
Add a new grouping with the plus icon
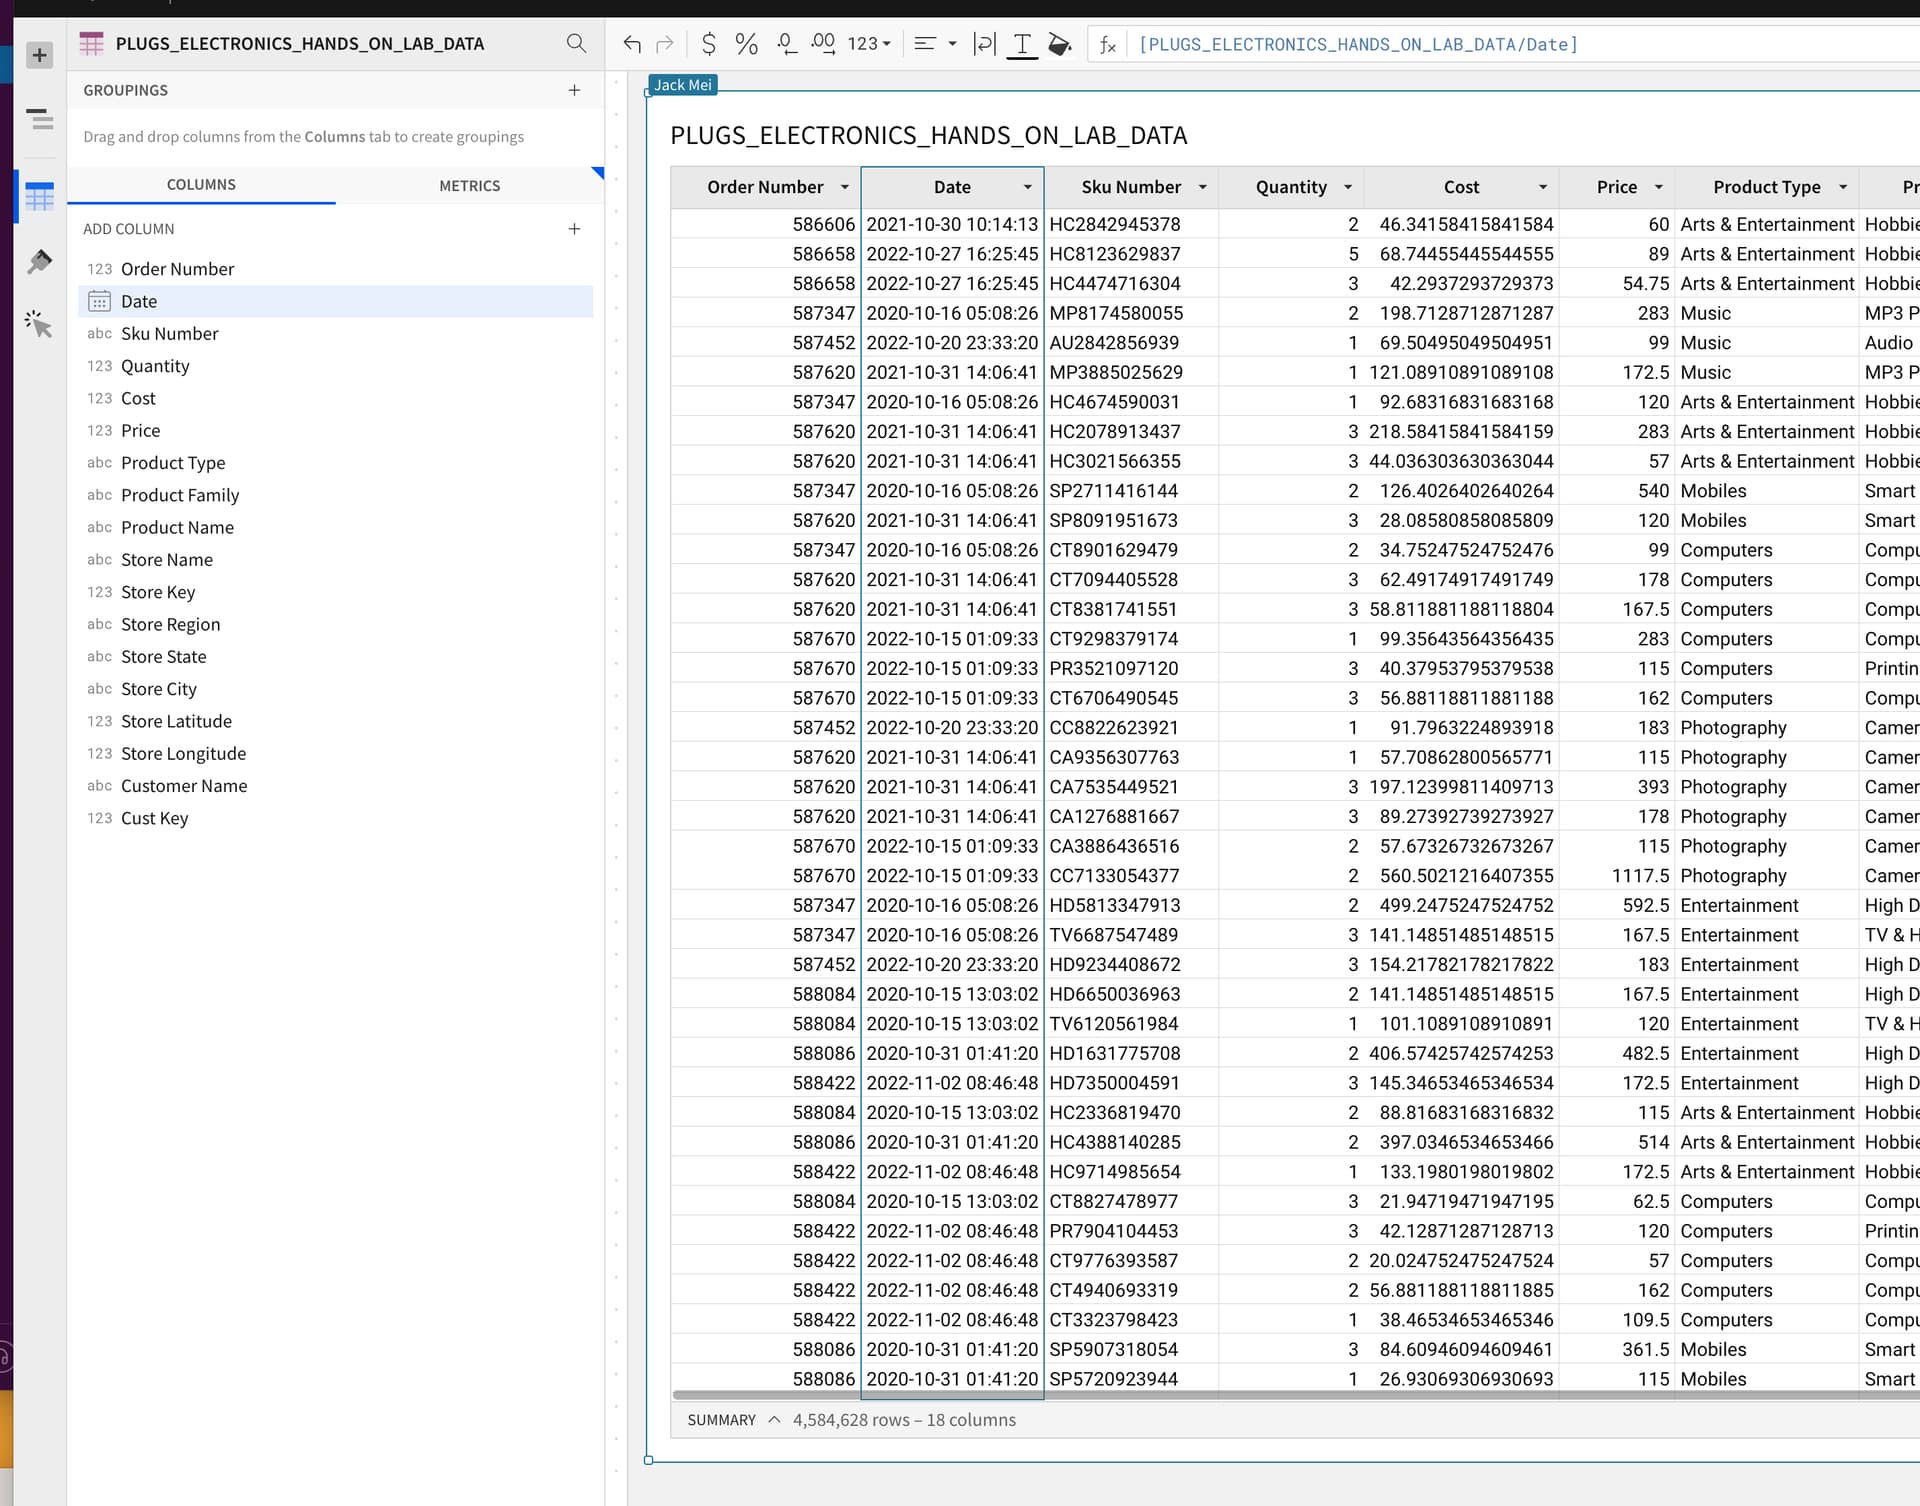click(x=574, y=90)
